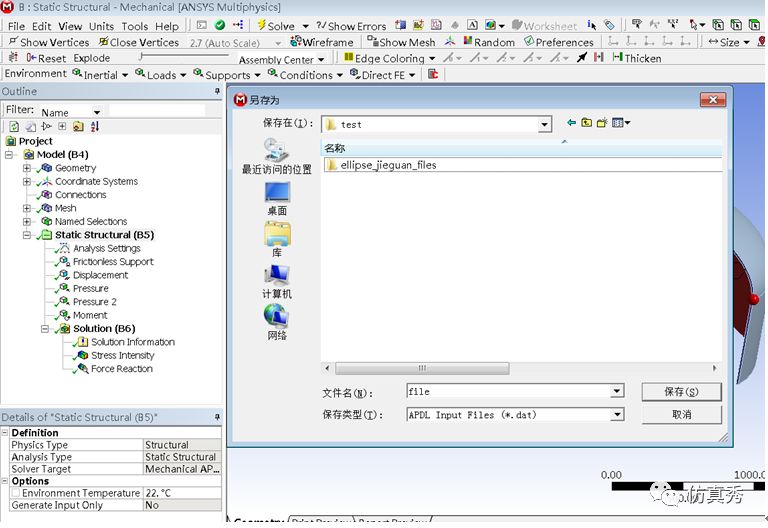Collapse Solution (B6) node
768x528 pixels.
pos(45,329)
